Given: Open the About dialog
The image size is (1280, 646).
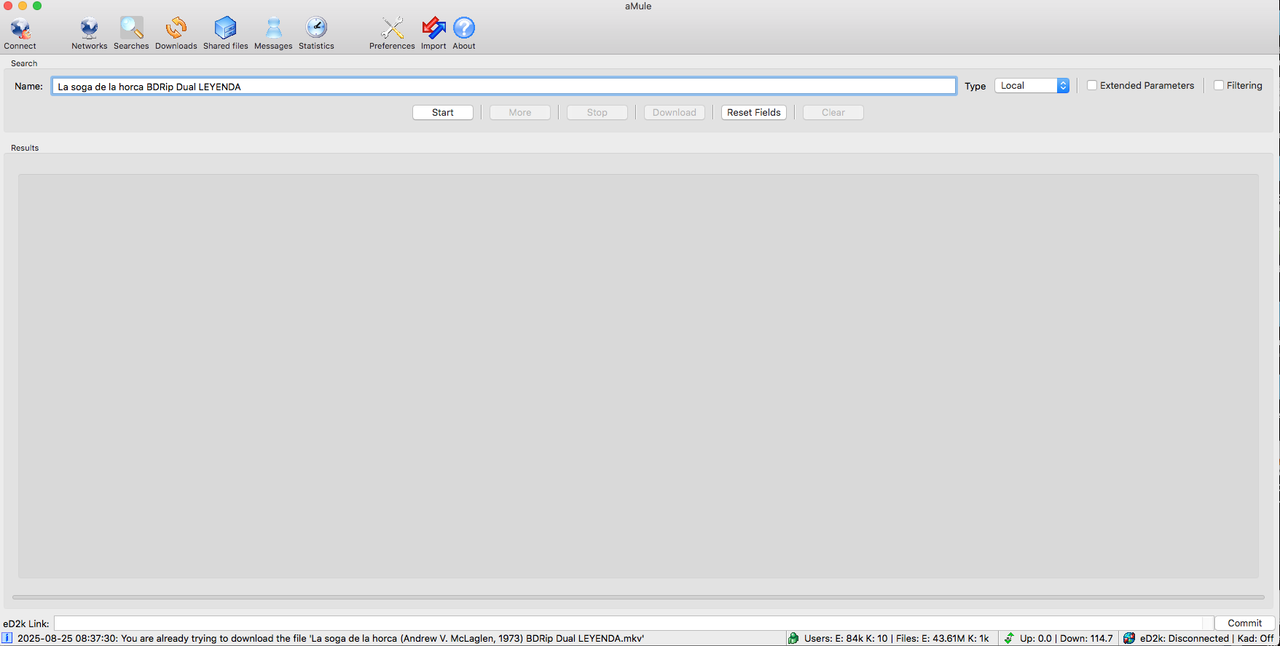Looking at the screenshot, I should [x=464, y=33].
